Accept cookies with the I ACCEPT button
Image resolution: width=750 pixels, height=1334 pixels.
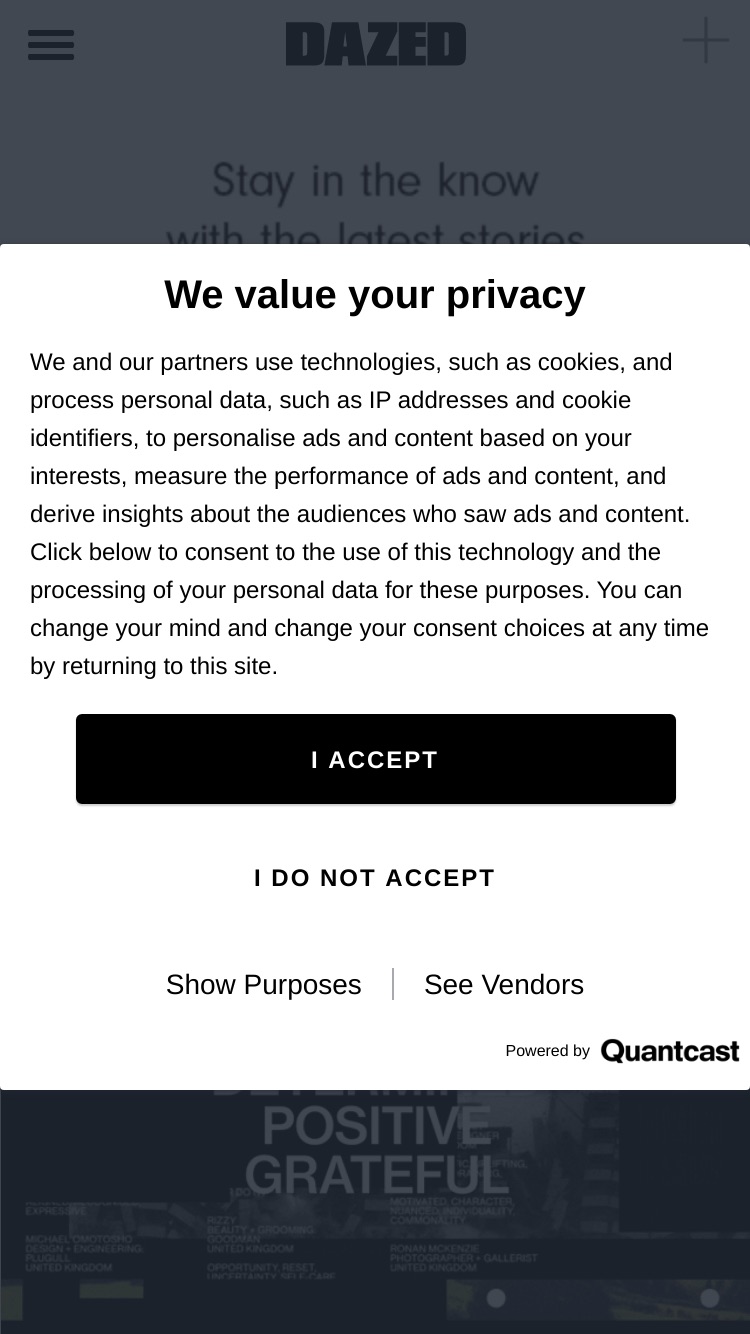[x=376, y=759]
